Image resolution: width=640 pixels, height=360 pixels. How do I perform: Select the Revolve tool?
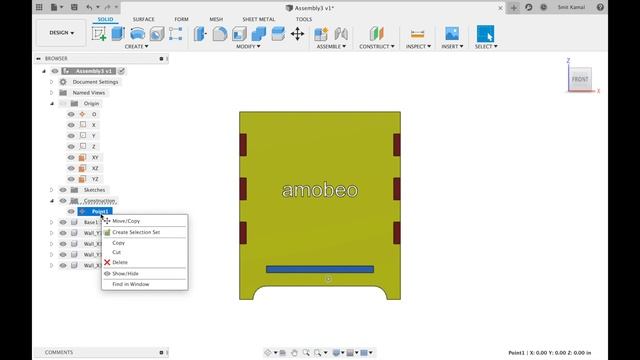point(138,34)
